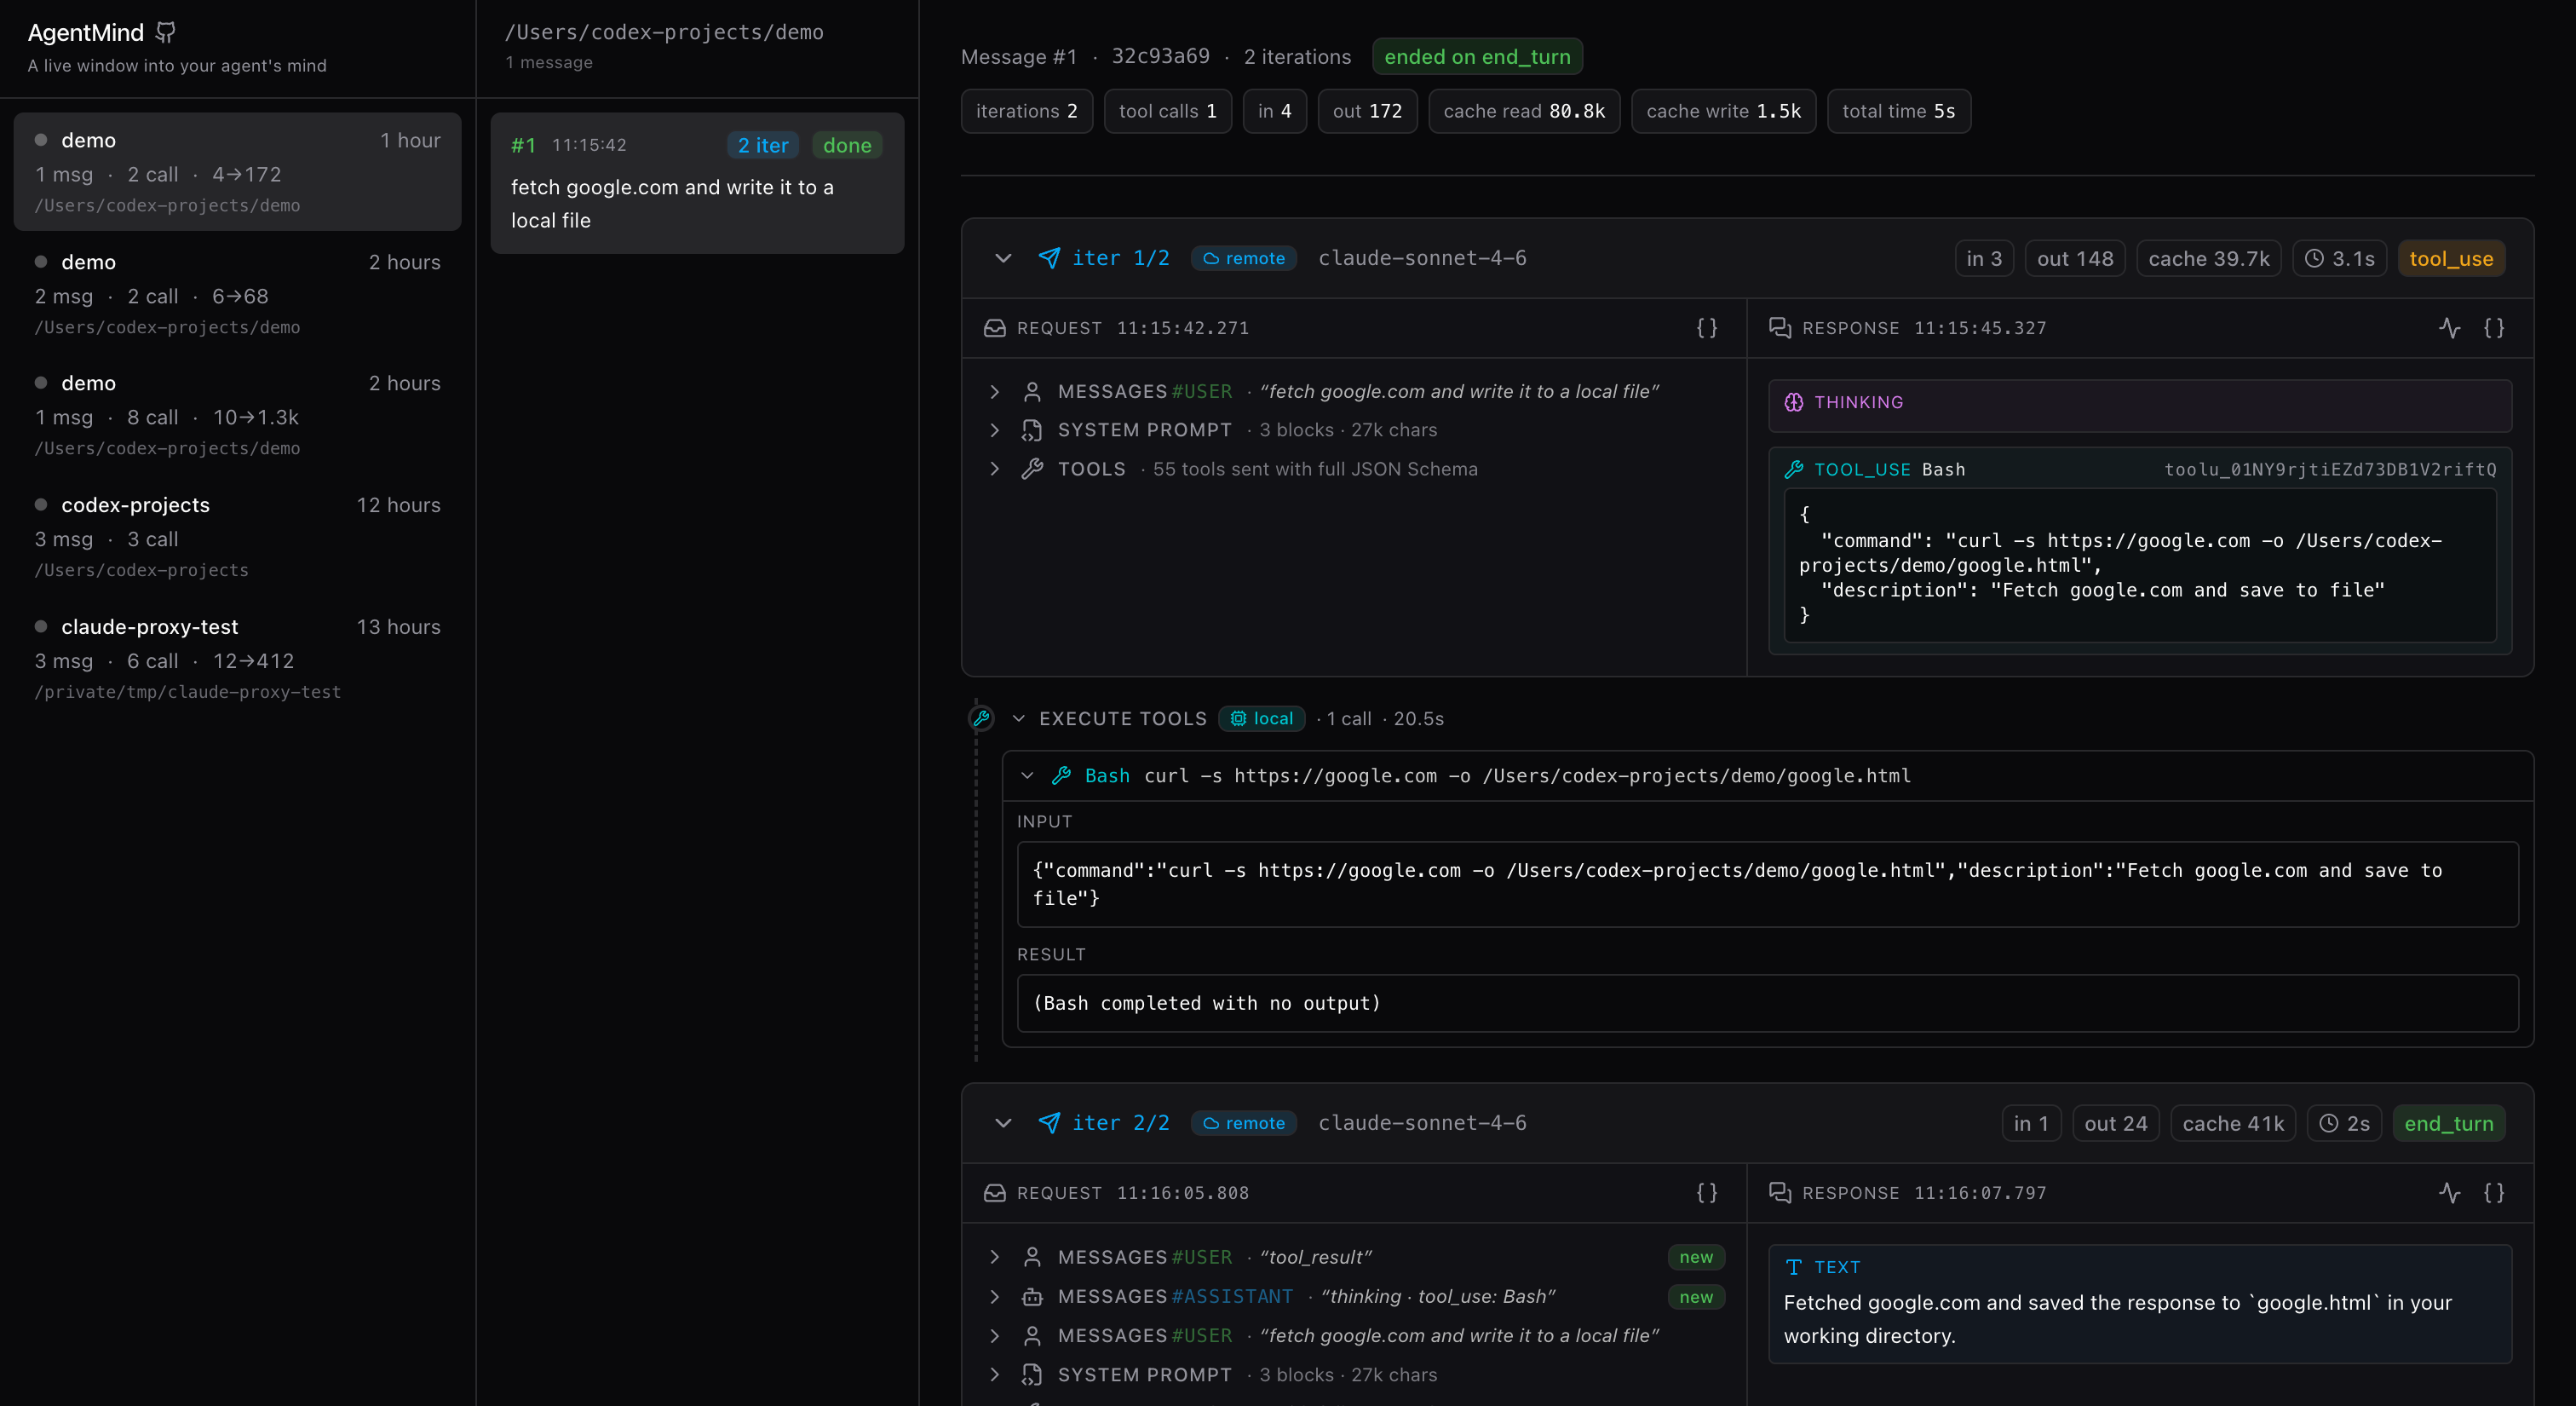Click the out 24 badge on iter 2/2
Image resolution: width=2576 pixels, height=1406 pixels.
2115,1124
